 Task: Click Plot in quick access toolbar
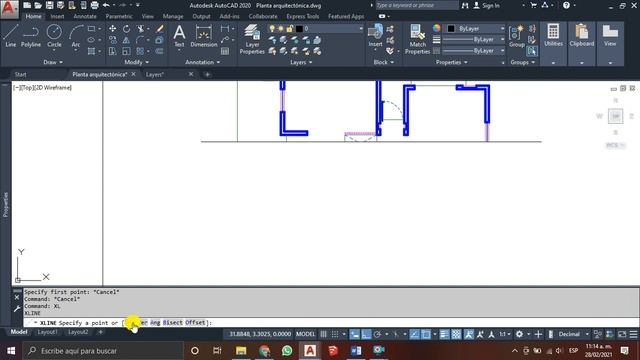pyautogui.click(x=94, y=5)
